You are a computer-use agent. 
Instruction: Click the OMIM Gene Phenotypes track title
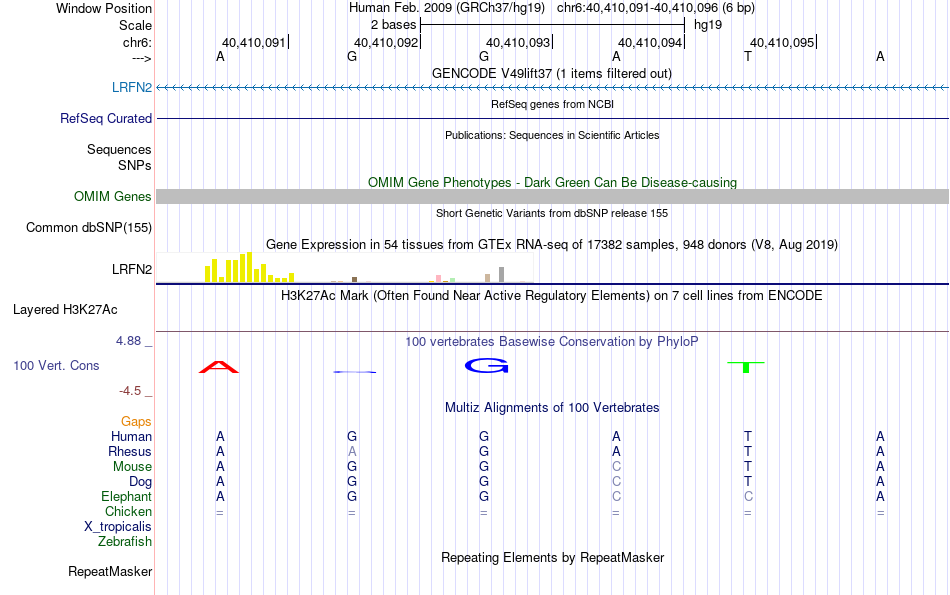coord(552,182)
